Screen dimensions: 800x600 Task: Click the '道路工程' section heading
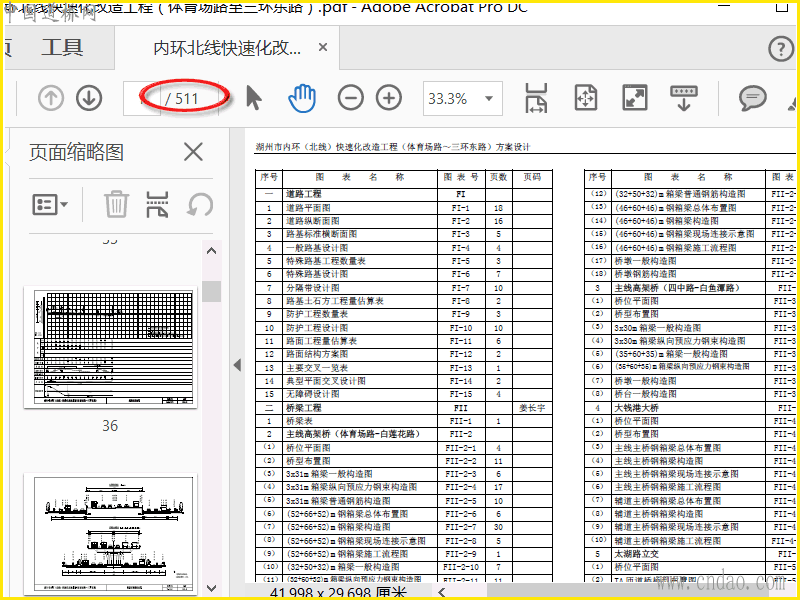[304, 194]
